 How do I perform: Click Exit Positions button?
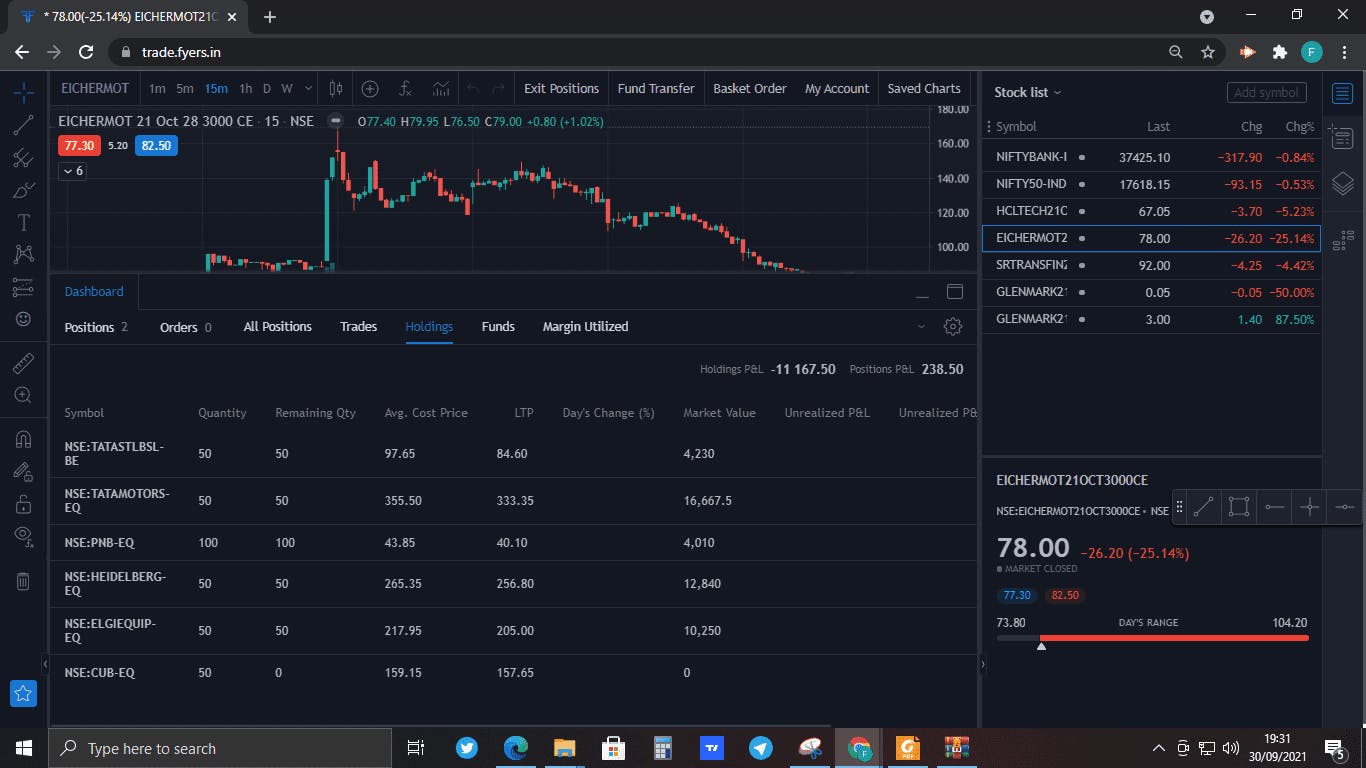point(561,88)
